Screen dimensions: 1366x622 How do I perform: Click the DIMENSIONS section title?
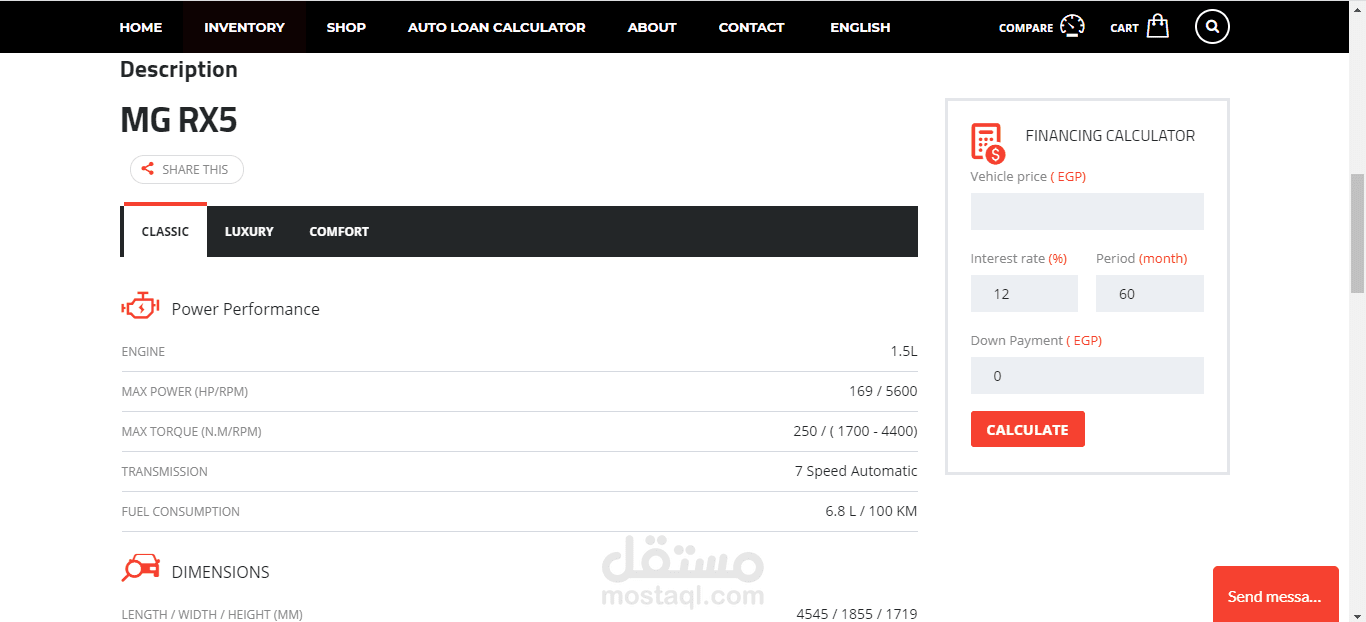click(x=221, y=572)
